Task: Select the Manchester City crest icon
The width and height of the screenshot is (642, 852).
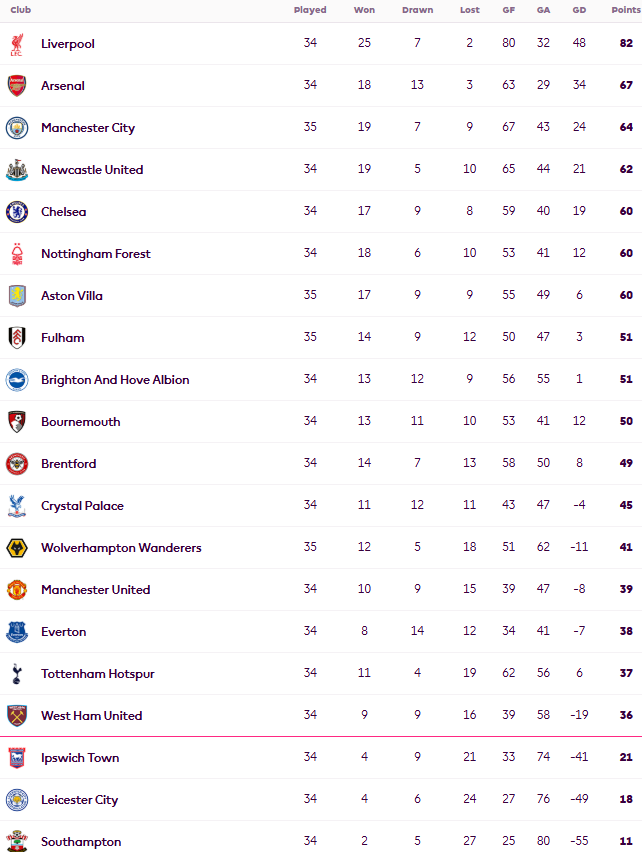Action: 17,128
